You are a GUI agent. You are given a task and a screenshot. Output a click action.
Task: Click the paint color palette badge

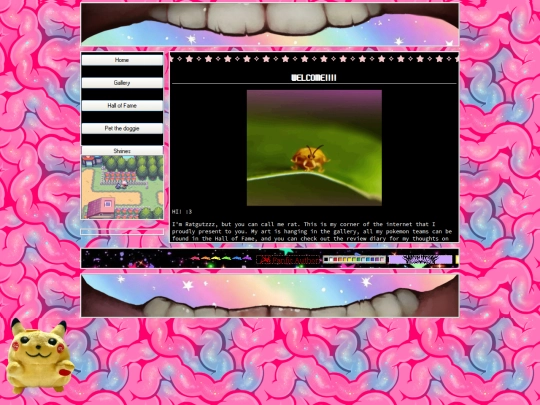point(354,259)
